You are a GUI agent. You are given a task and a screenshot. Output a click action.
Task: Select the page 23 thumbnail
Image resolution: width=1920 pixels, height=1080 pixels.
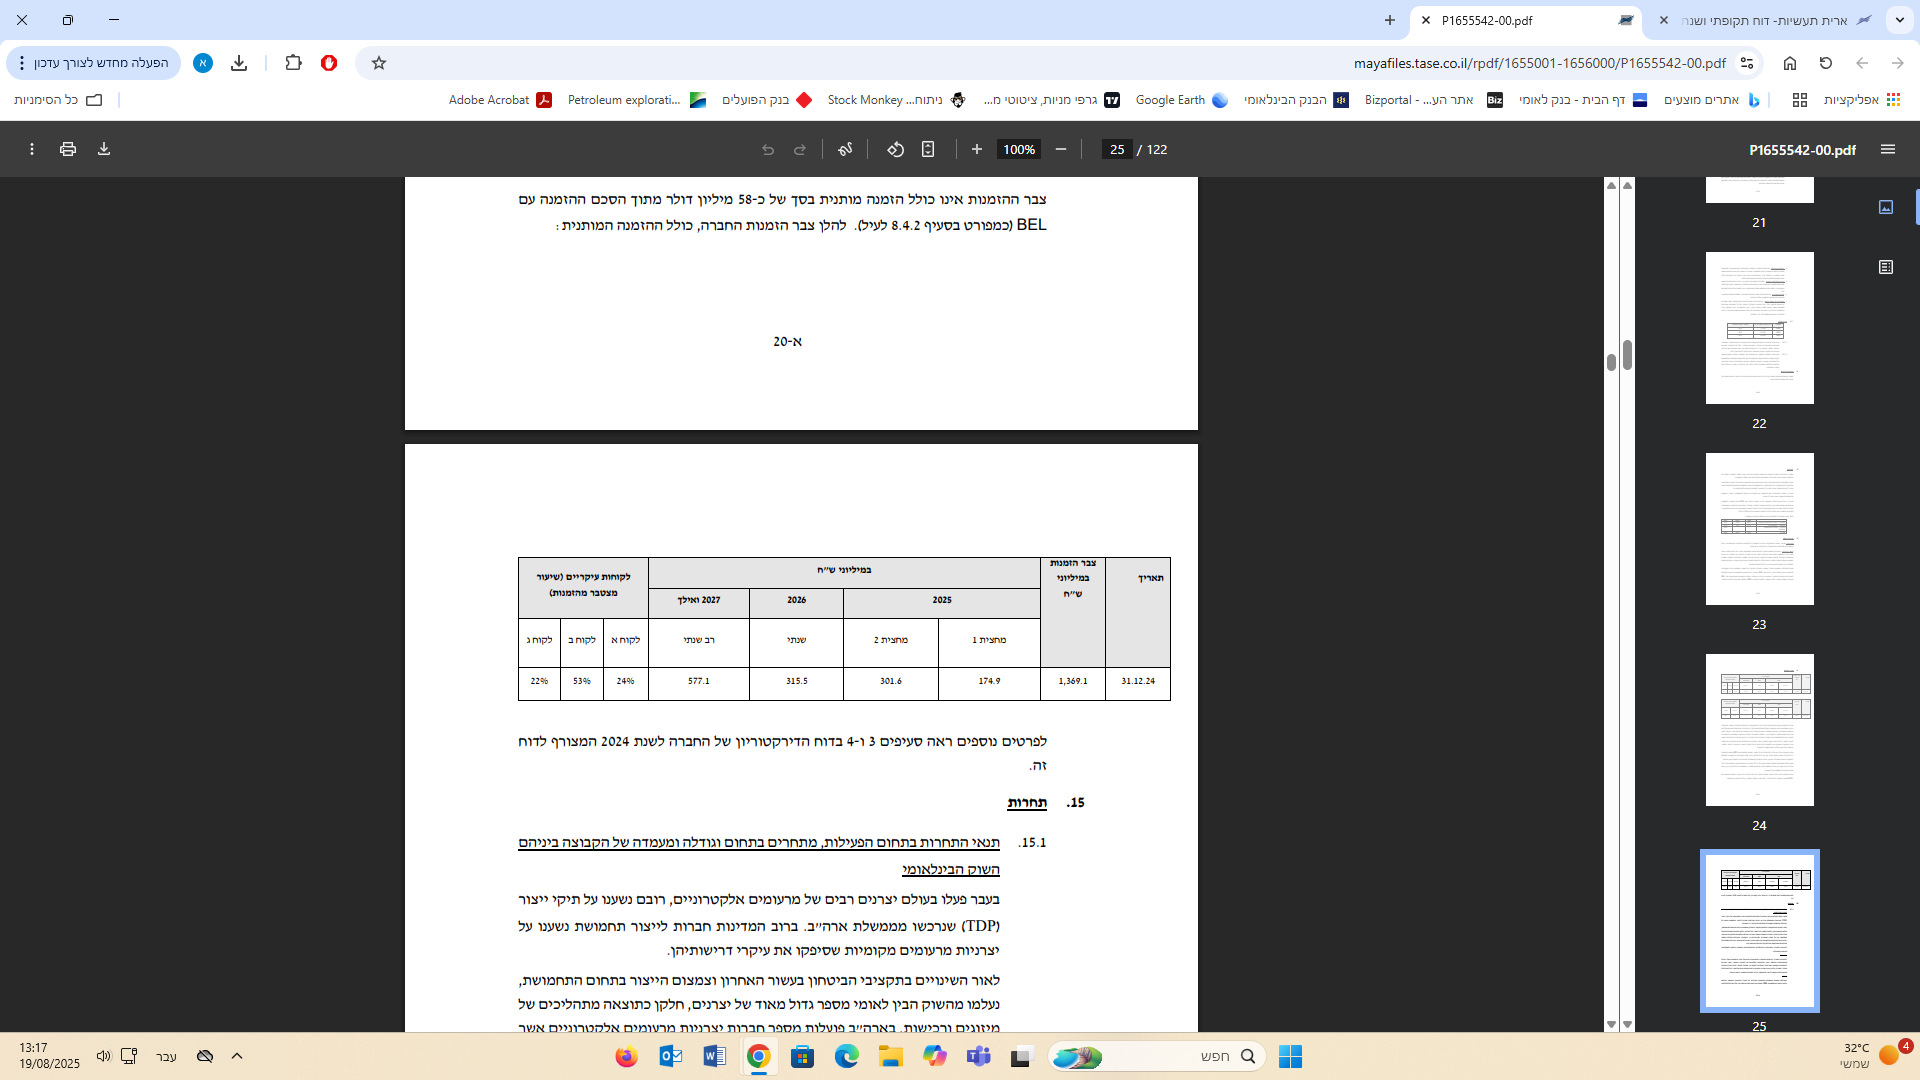pos(1759,529)
